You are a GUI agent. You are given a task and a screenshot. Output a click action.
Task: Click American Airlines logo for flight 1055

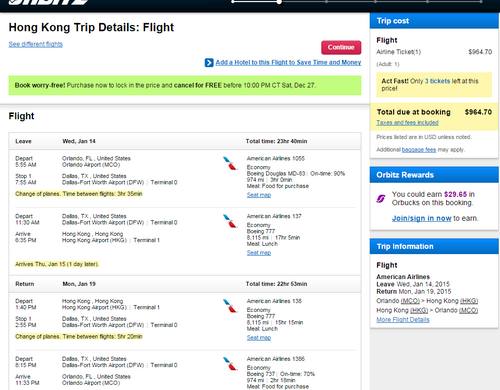[x=230, y=163]
